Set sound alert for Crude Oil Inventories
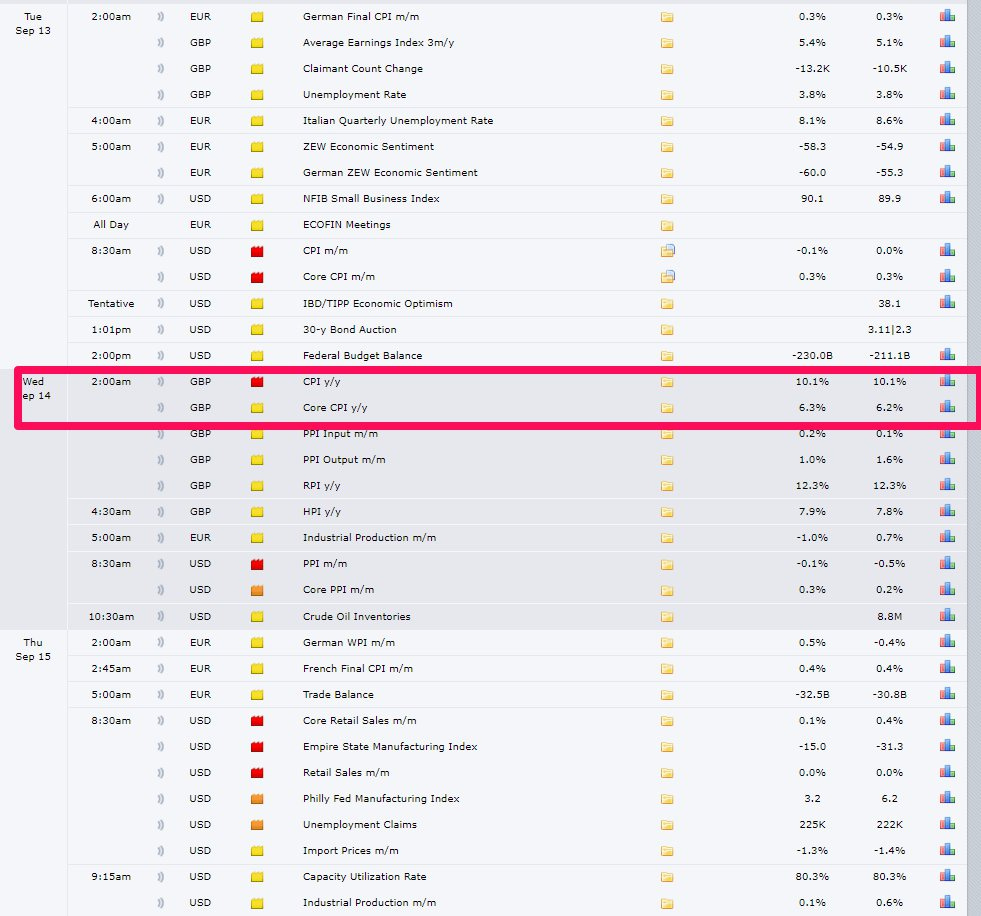The image size is (981, 916). [x=161, y=616]
